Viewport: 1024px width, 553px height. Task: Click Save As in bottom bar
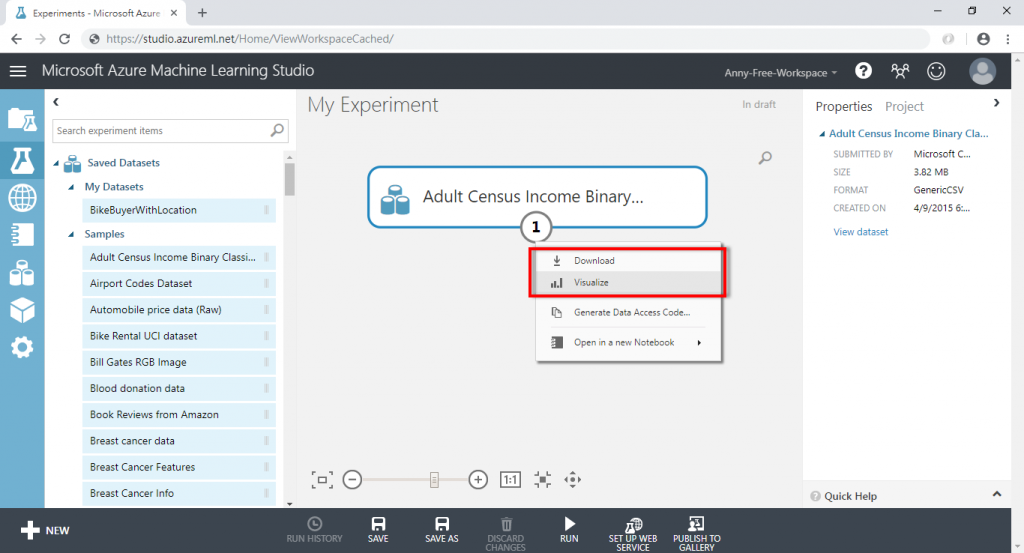441,530
